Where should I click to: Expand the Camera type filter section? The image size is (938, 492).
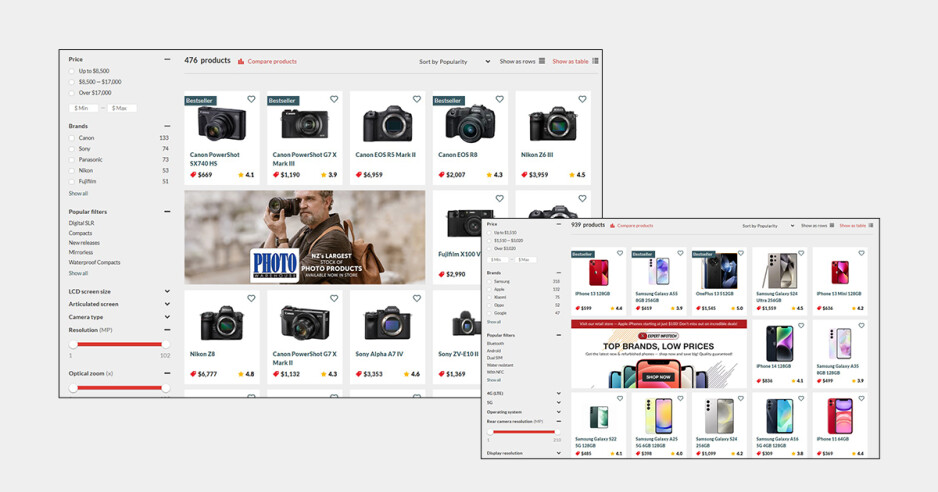point(167,317)
